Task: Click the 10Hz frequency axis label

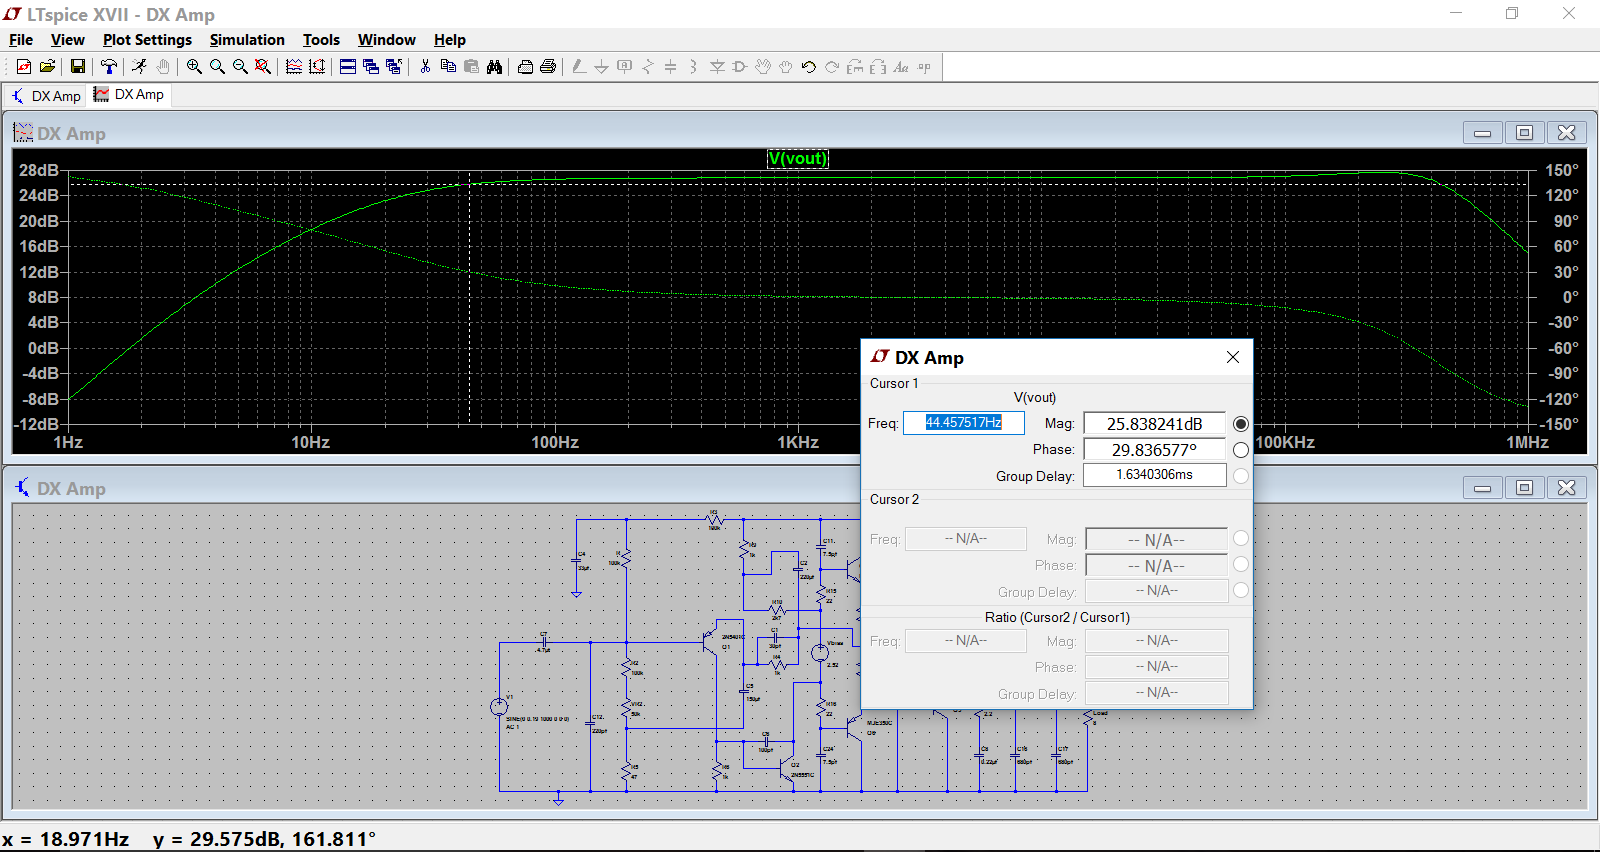Action: pyautogui.click(x=311, y=442)
